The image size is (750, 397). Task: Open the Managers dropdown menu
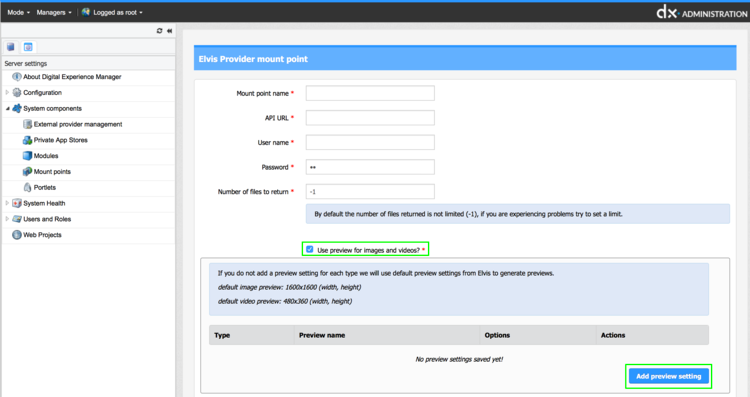tap(54, 12)
